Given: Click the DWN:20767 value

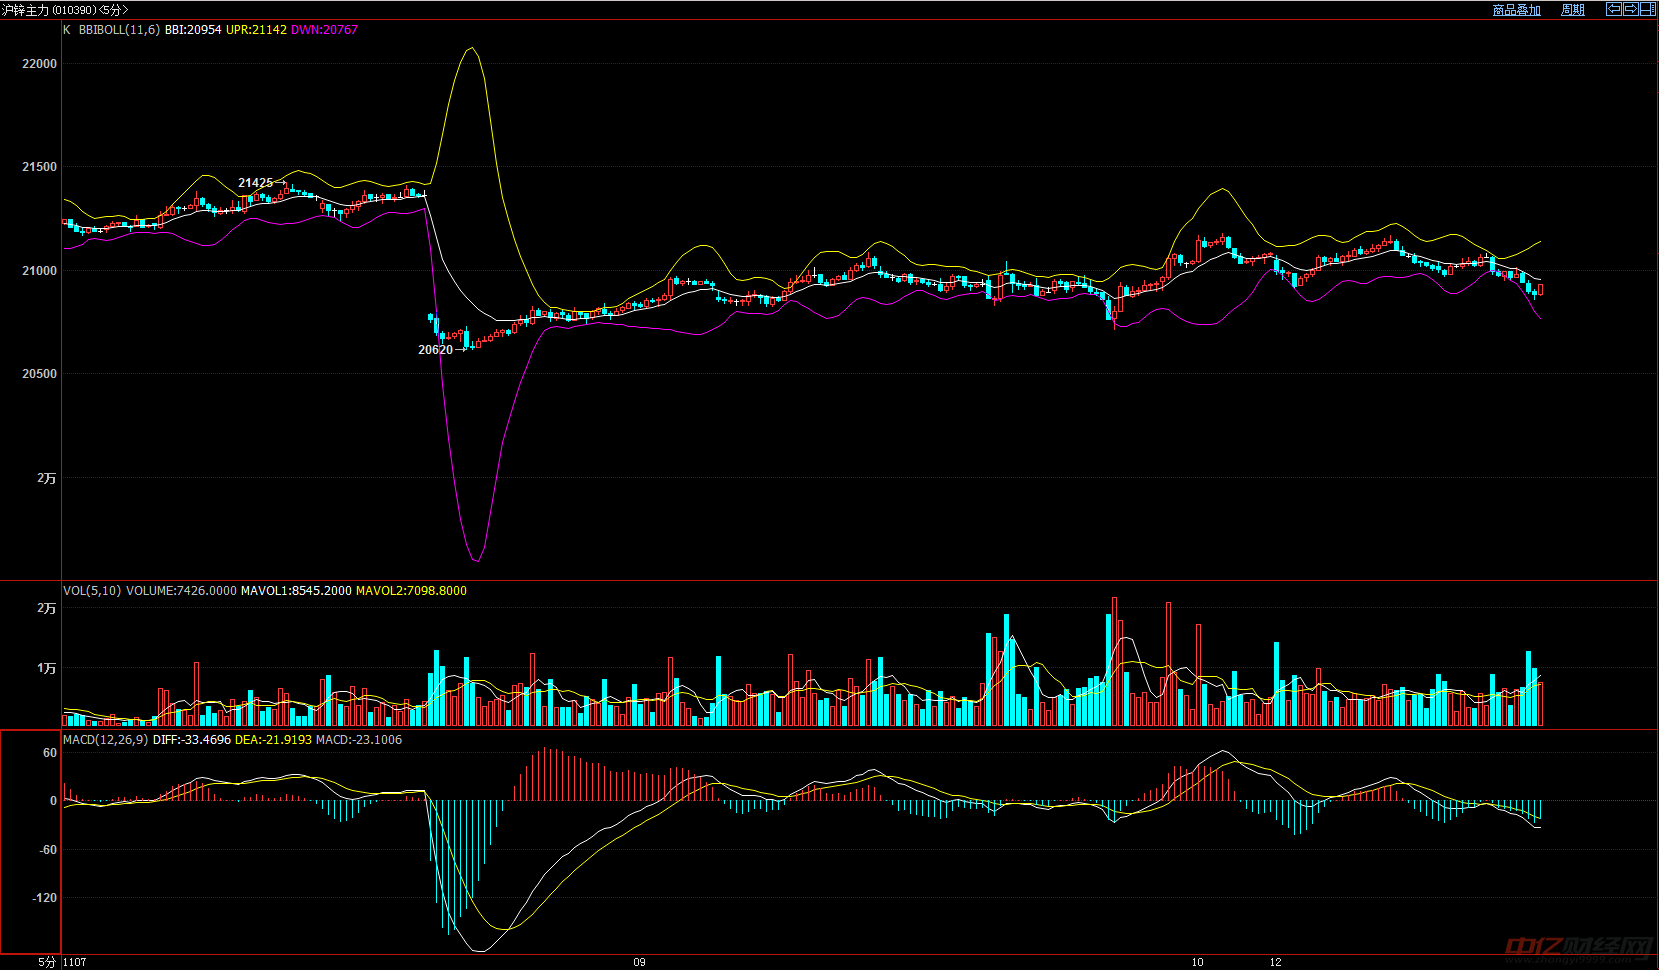Looking at the screenshot, I should pyautogui.click(x=324, y=30).
